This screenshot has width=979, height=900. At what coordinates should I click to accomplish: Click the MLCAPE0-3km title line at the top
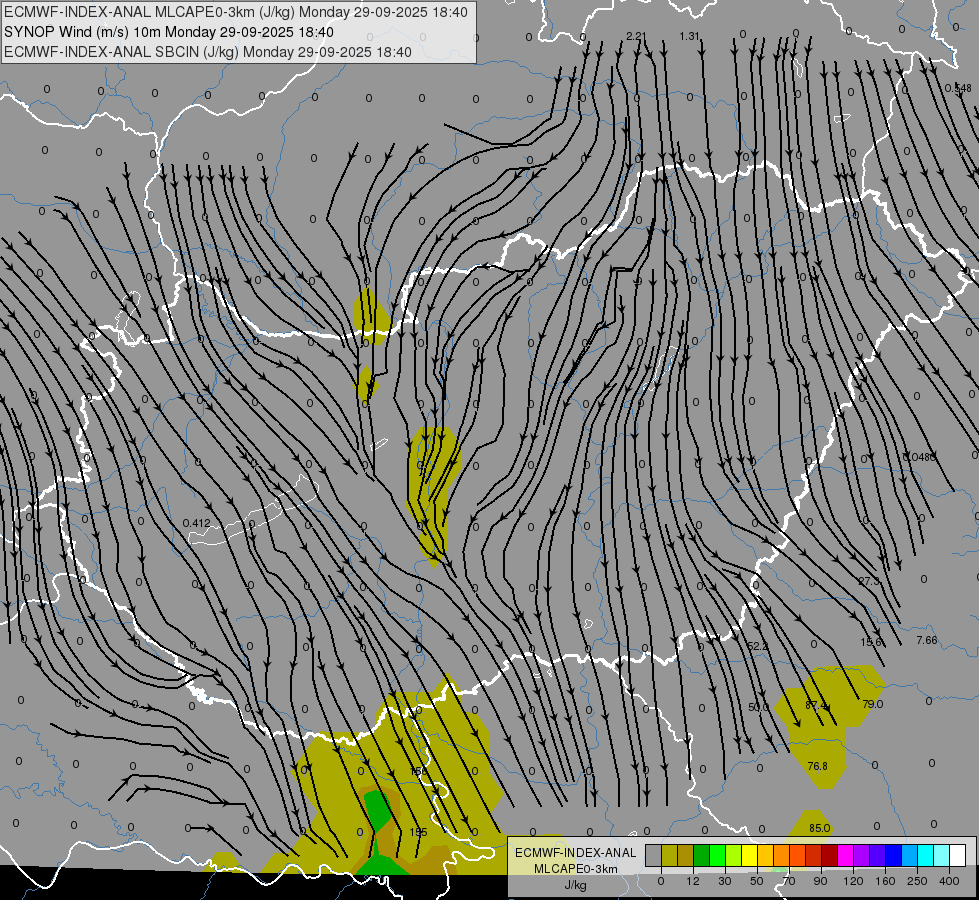pos(235,12)
